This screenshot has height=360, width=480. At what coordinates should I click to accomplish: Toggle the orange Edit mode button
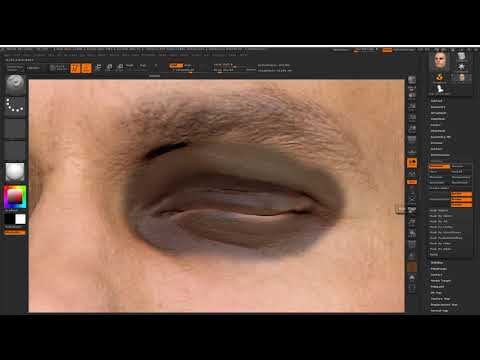(x=75, y=68)
